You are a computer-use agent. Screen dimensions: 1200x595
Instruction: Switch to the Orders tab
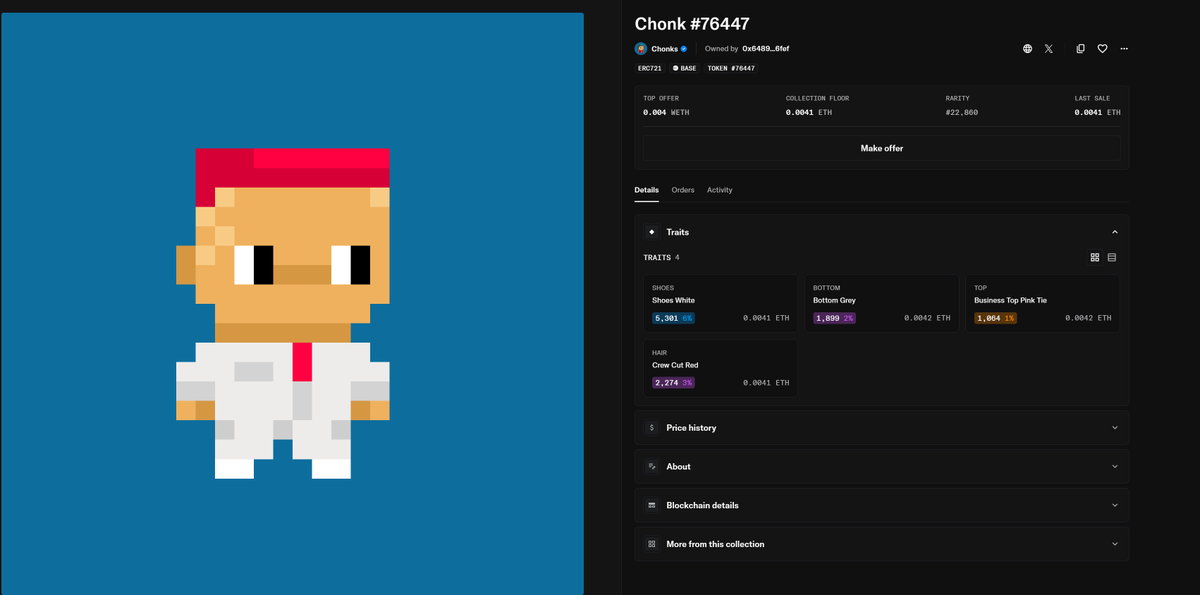pos(683,190)
